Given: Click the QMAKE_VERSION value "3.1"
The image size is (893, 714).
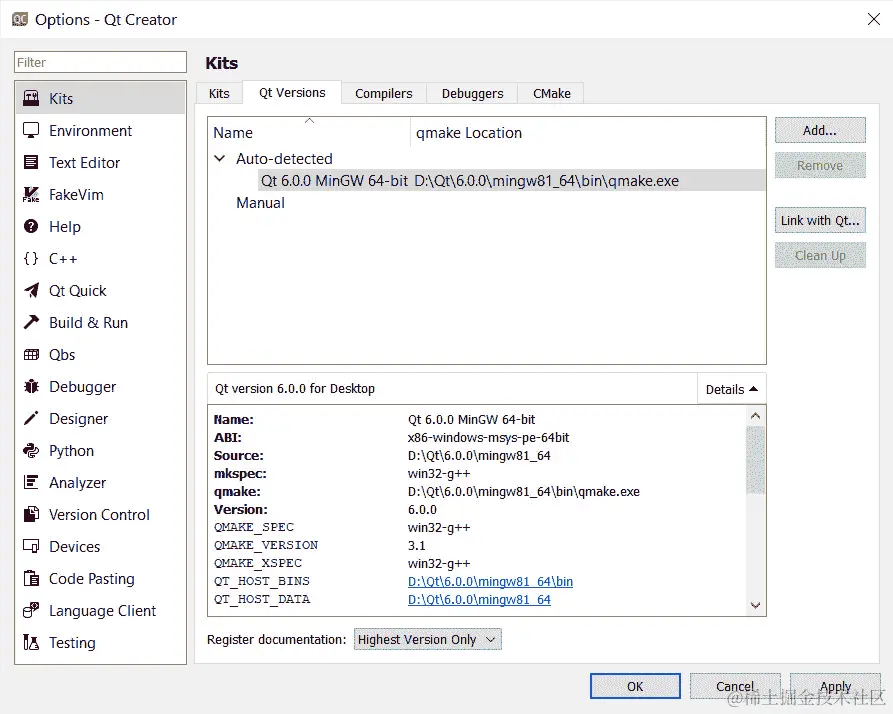Looking at the screenshot, I should click(416, 545).
